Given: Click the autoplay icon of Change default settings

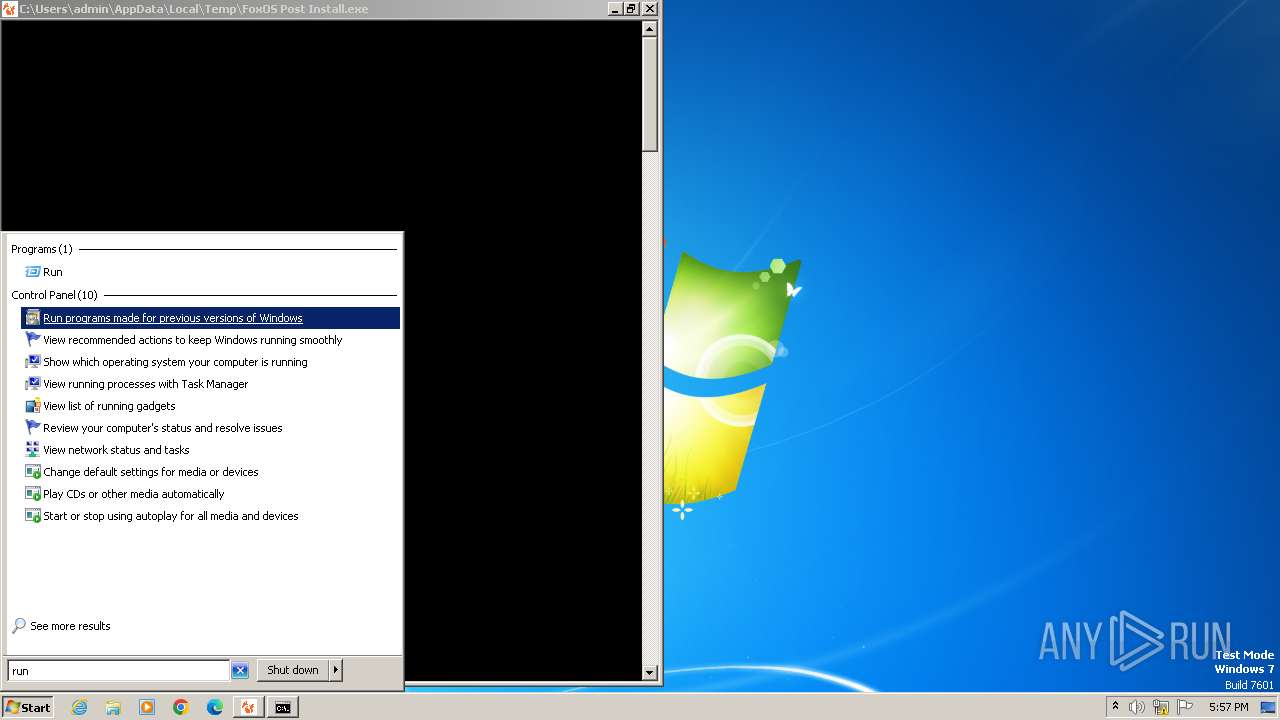Looking at the screenshot, I should (33, 472).
